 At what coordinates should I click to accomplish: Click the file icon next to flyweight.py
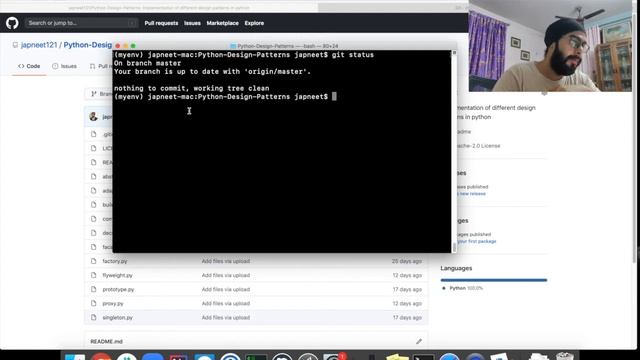(x=94, y=276)
